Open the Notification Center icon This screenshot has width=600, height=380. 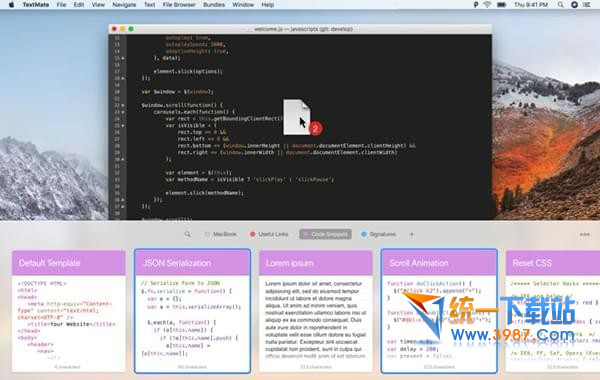point(586,5)
